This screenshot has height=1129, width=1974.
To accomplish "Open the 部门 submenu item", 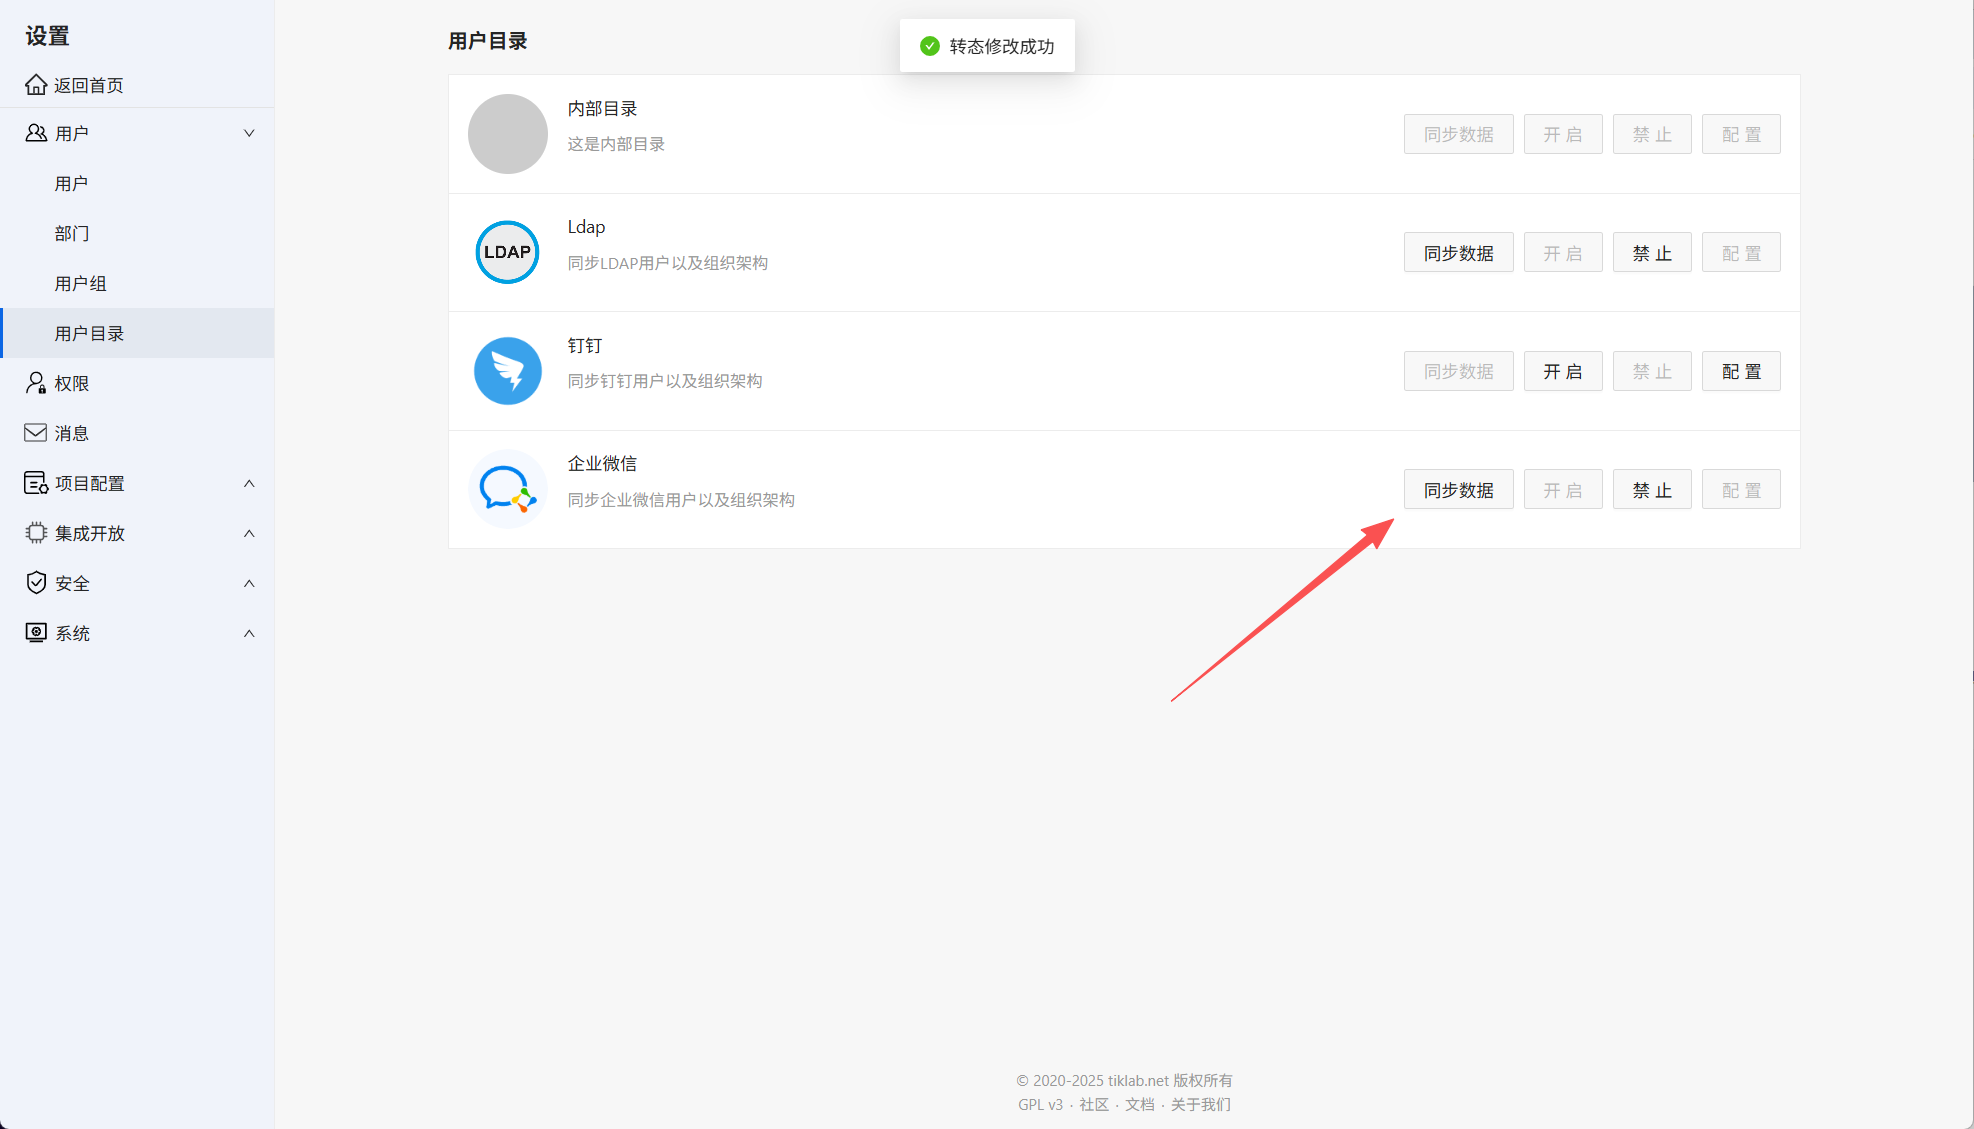I will pos(72,233).
